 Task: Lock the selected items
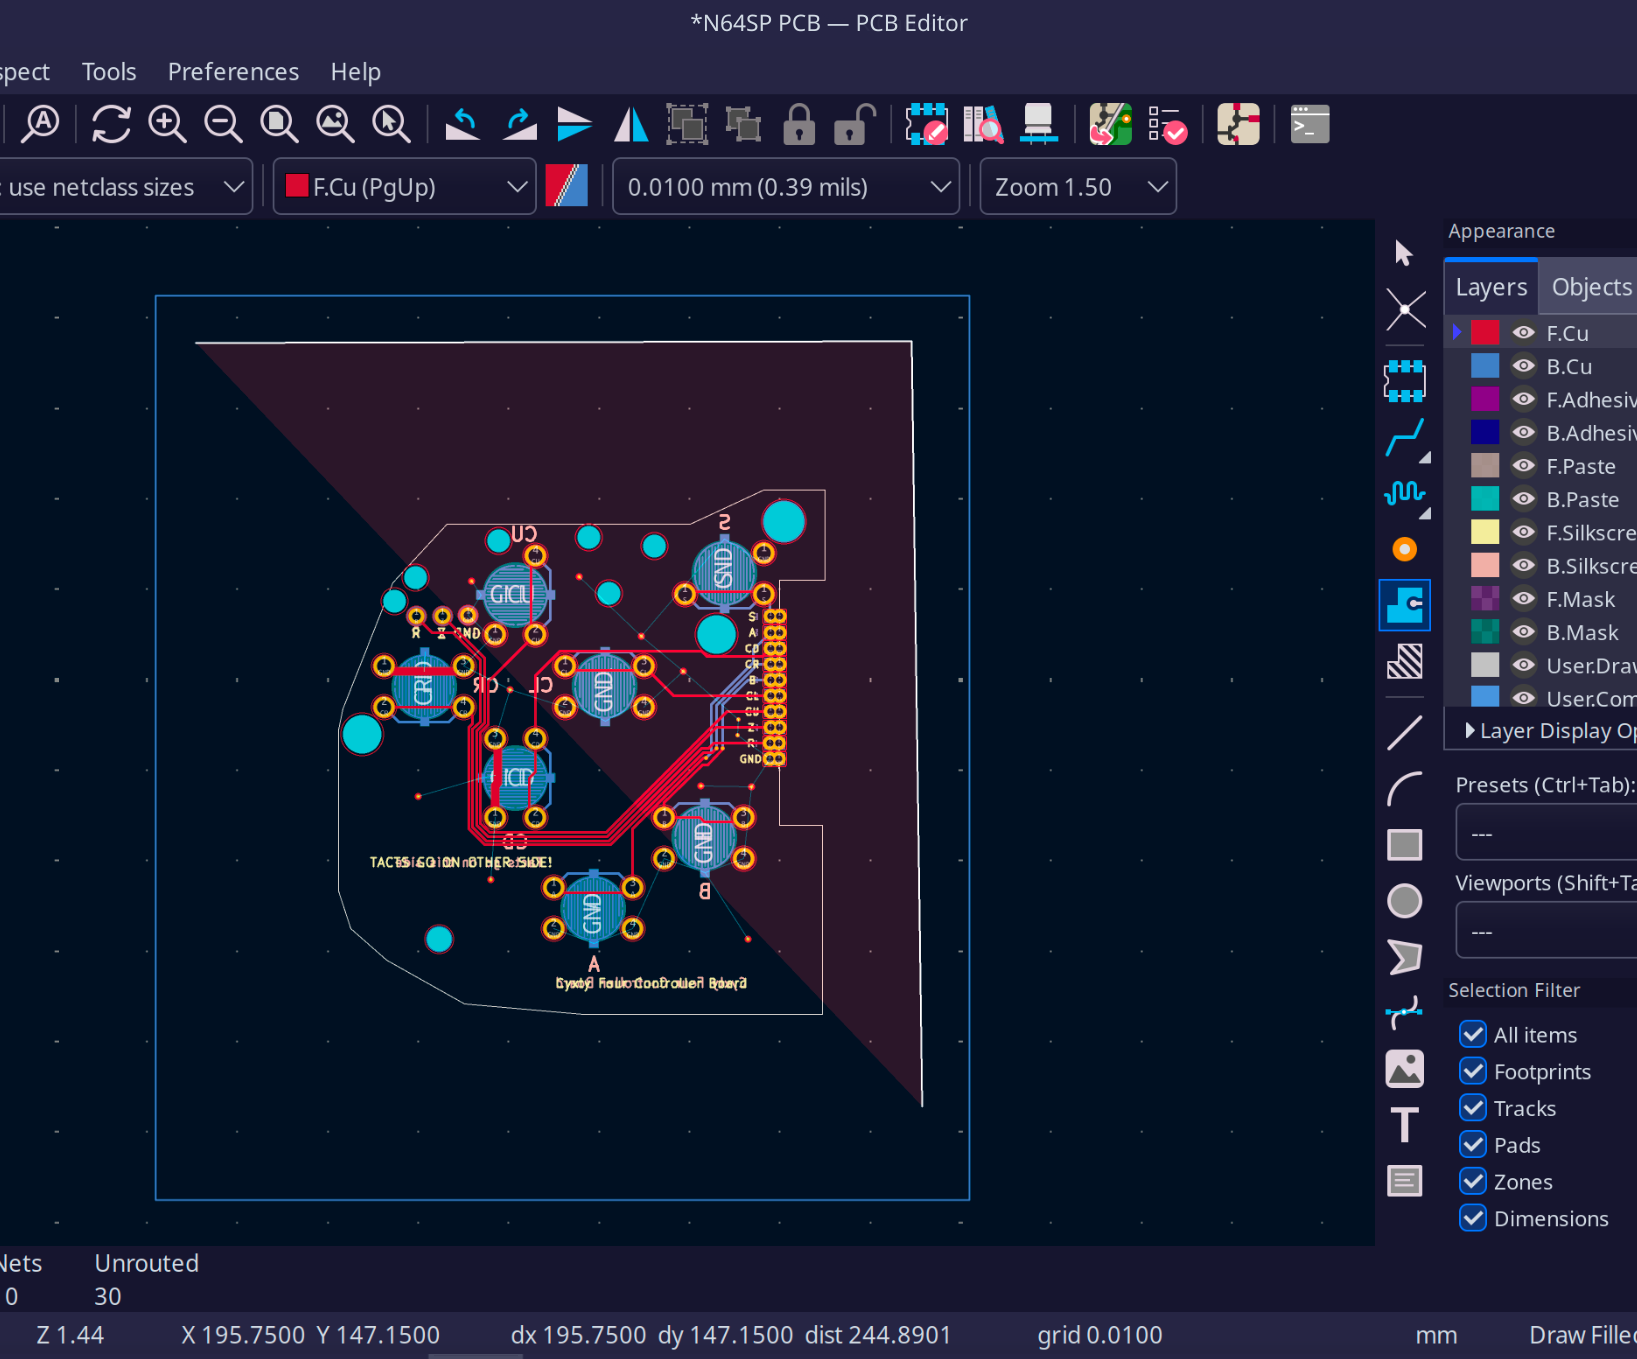(799, 124)
